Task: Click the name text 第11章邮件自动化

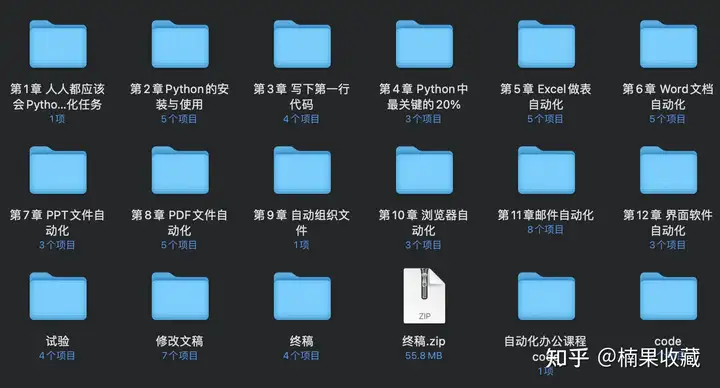Action: (546, 215)
